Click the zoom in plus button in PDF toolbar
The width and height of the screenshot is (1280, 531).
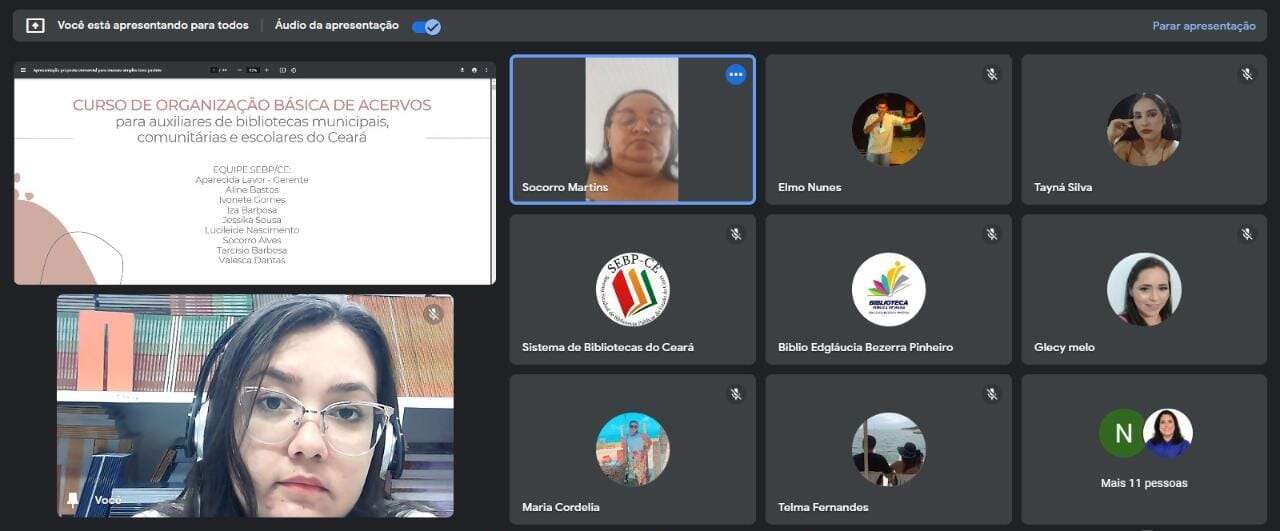point(265,70)
